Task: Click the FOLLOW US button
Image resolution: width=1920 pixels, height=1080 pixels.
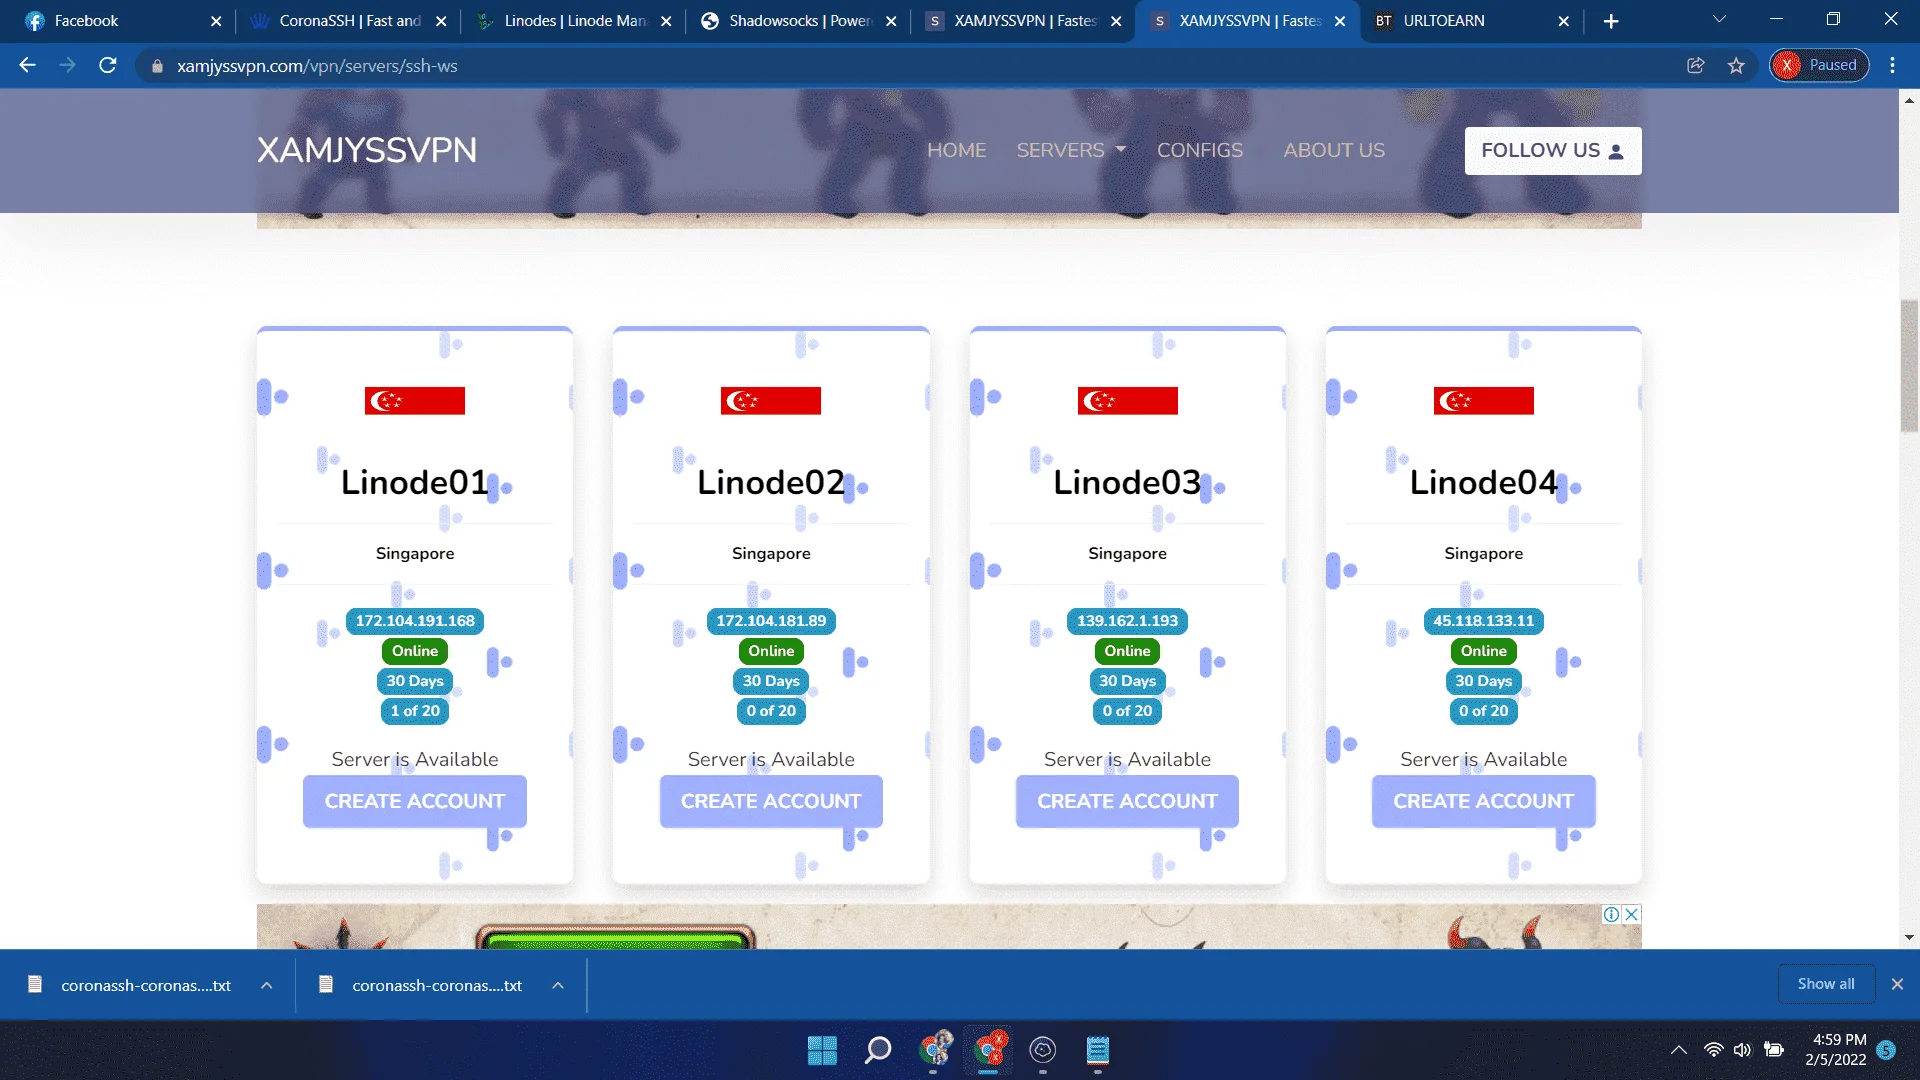Action: pyautogui.click(x=1553, y=151)
